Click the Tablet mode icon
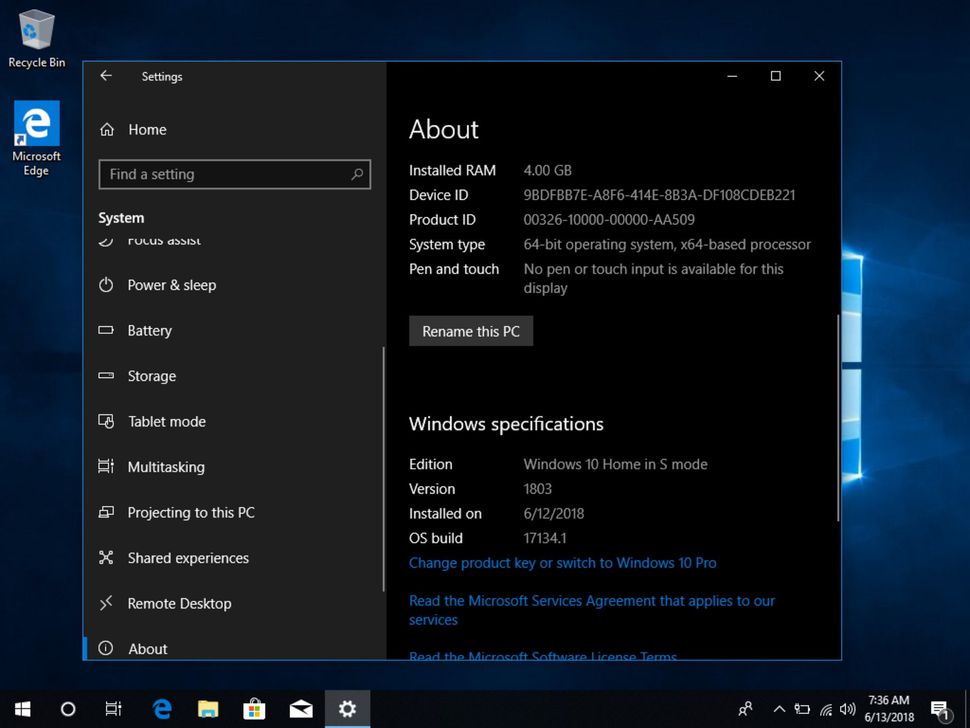Image resolution: width=970 pixels, height=728 pixels. click(x=107, y=421)
